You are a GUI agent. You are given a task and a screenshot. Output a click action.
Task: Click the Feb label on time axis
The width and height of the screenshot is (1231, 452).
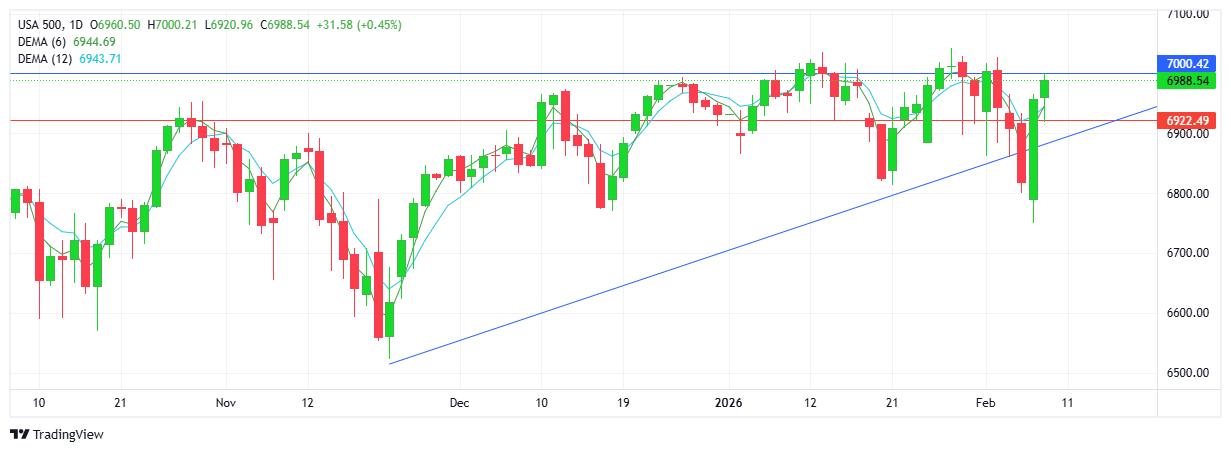coord(986,403)
